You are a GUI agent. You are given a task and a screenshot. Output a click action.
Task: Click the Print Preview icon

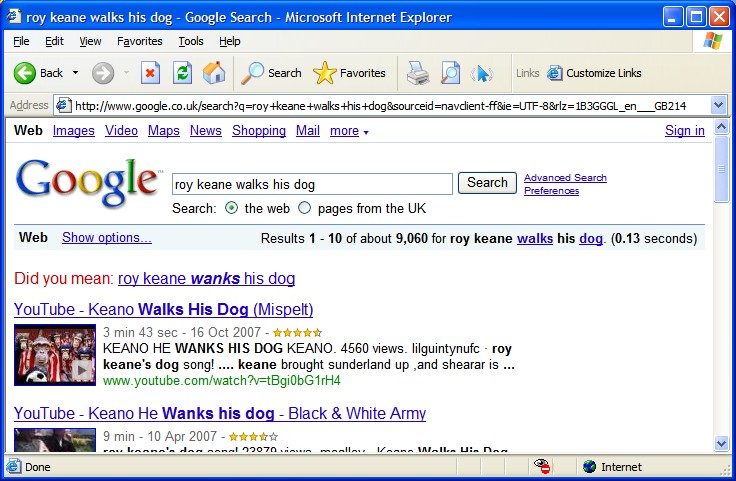coord(450,73)
